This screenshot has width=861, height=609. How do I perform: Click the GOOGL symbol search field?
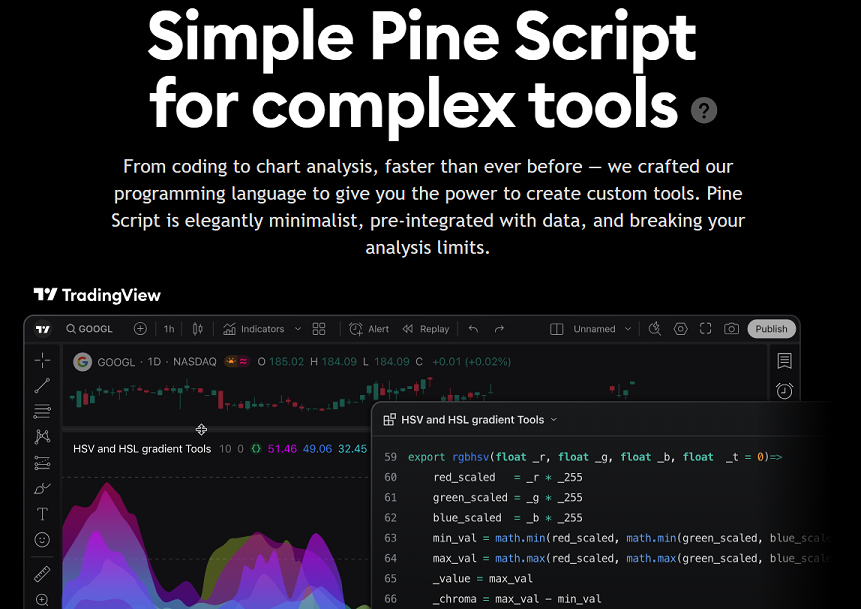point(90,329)
